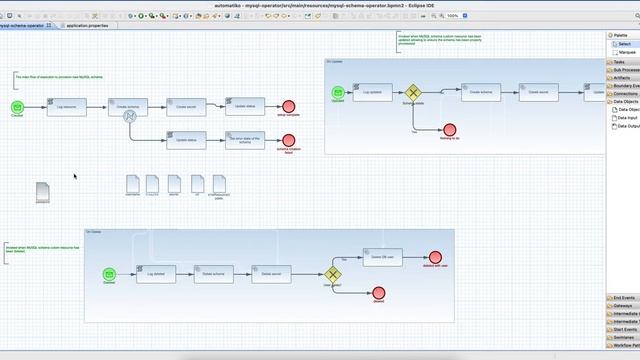Click the 'On Update' subprocess title
640x360 pixels.
pos(335,62)
